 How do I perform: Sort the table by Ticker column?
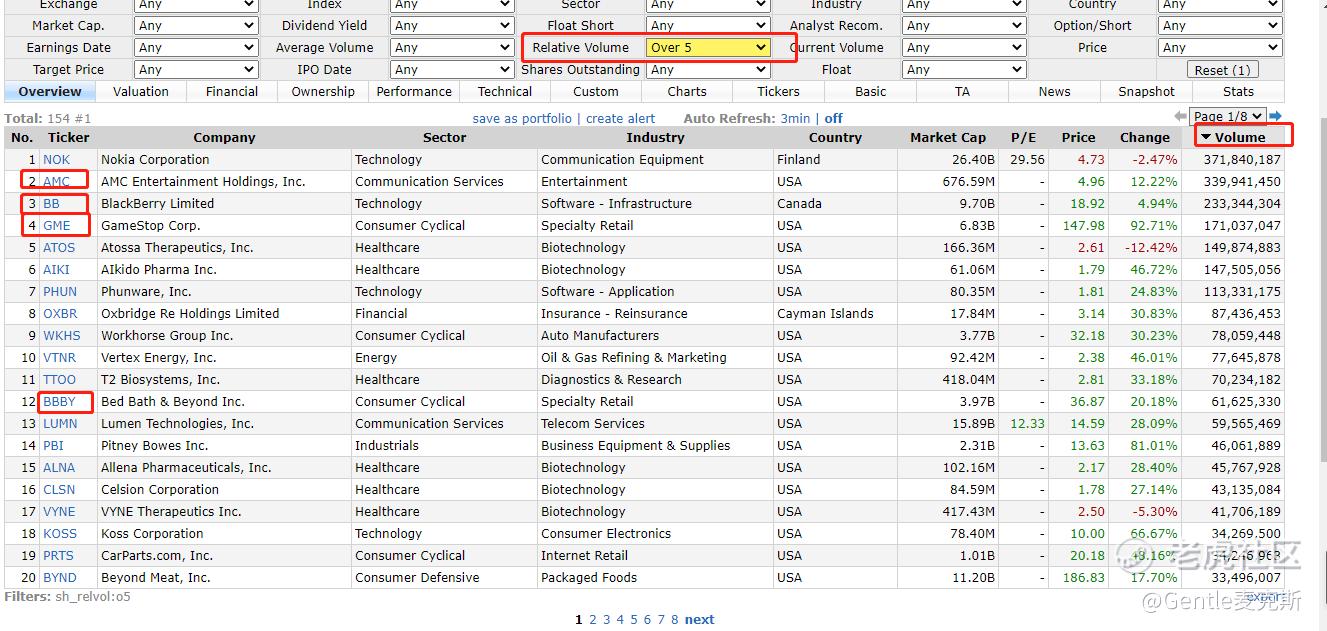click(69, 137)
